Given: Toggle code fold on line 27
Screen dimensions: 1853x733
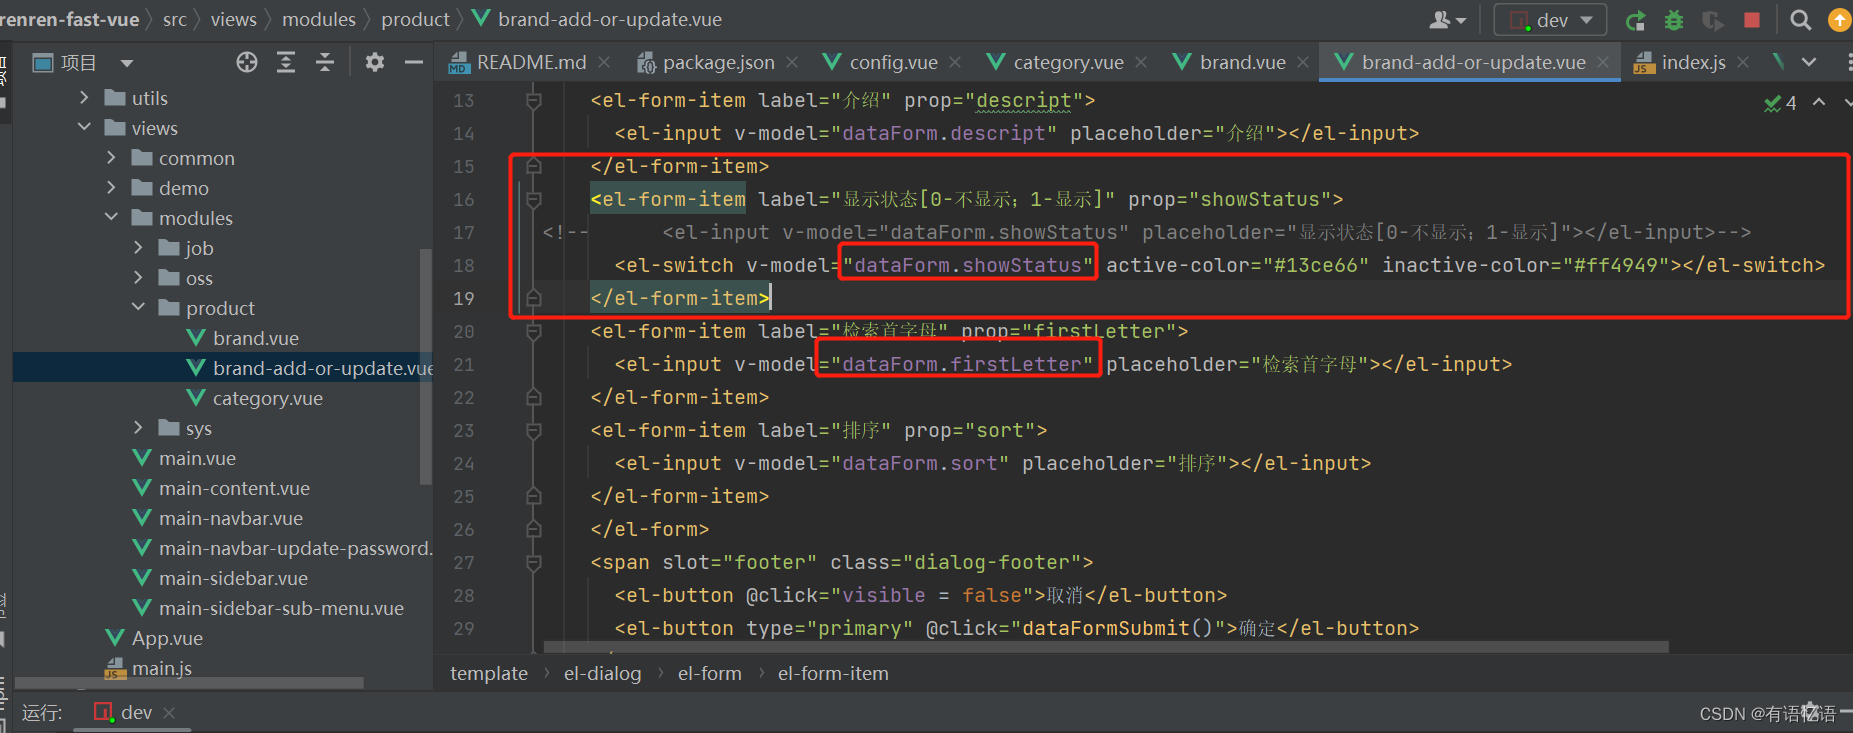Looking at the screenshot, I should coord(534,562).
